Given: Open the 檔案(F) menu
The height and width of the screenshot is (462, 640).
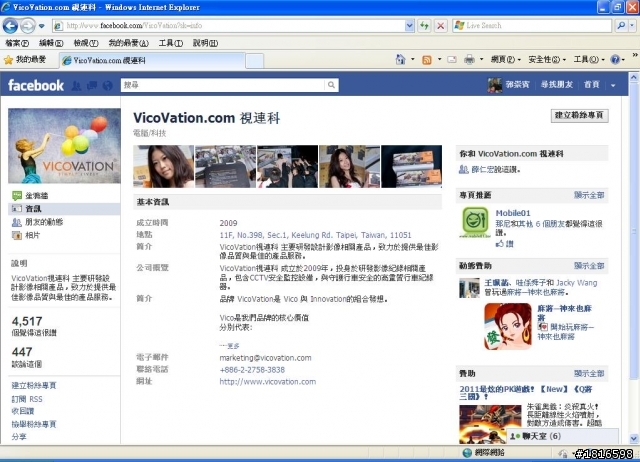Looking at the screenshot, I should [17, 43].
